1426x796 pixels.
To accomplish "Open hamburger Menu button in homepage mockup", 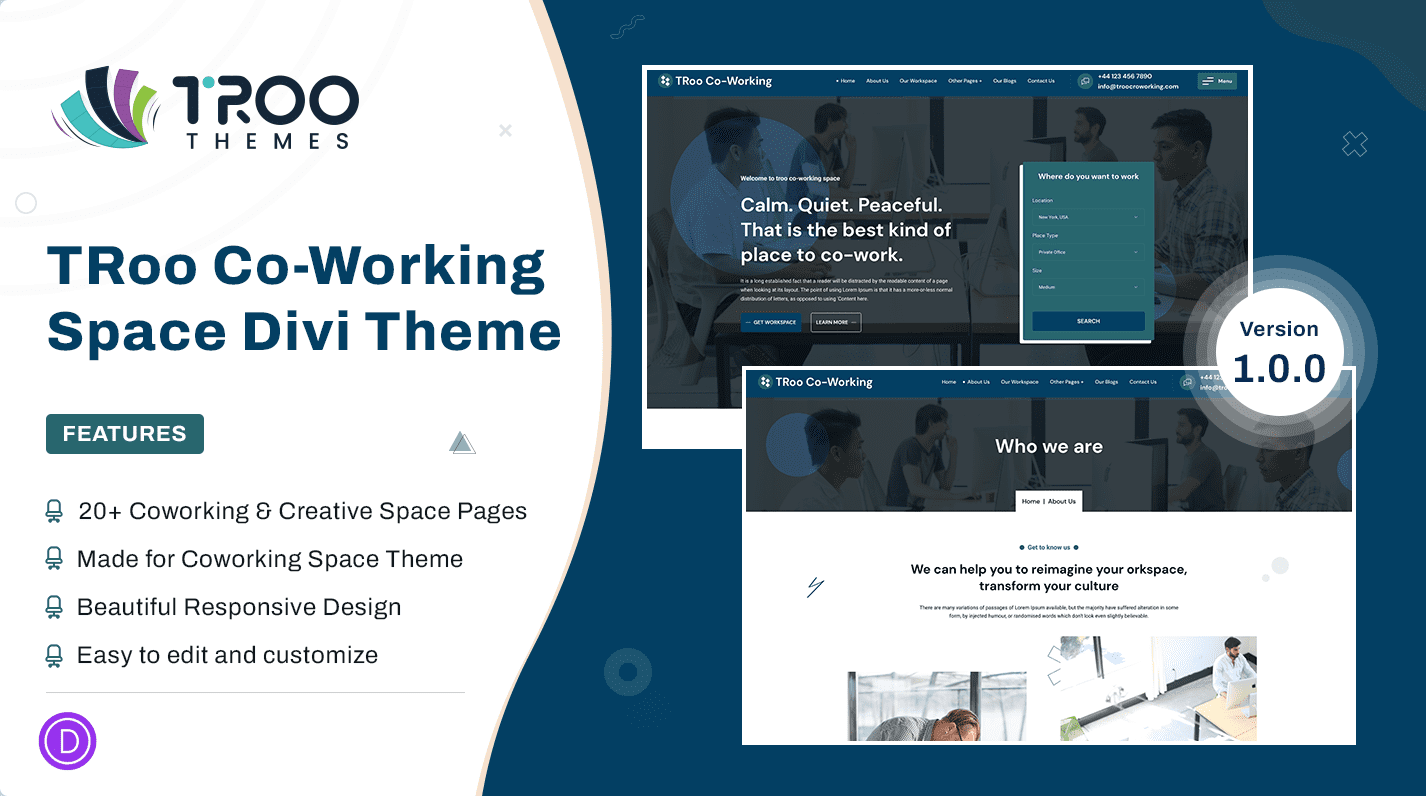I will [1217, 81].
